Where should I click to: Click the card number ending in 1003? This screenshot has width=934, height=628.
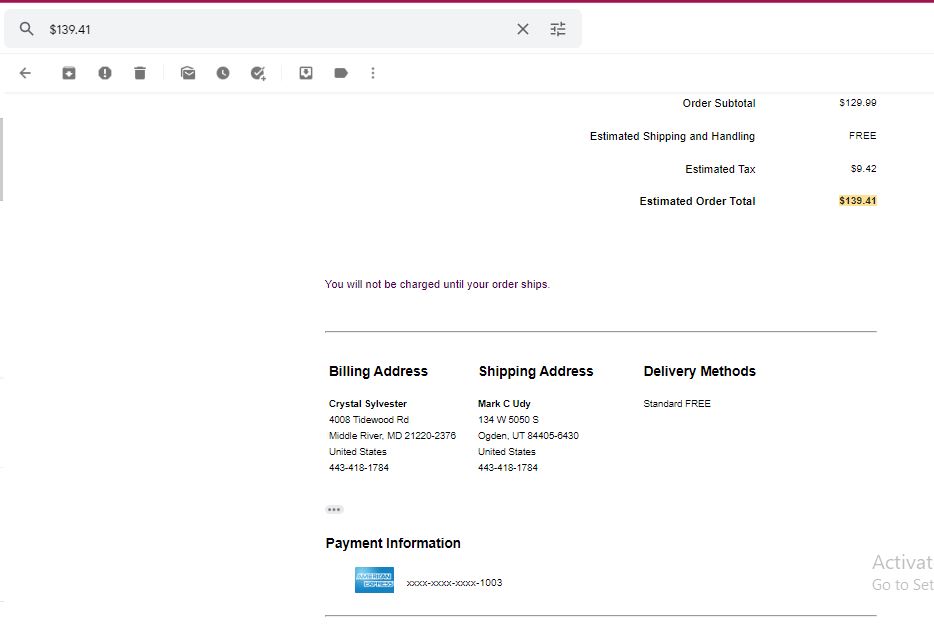tap(454, 583)
